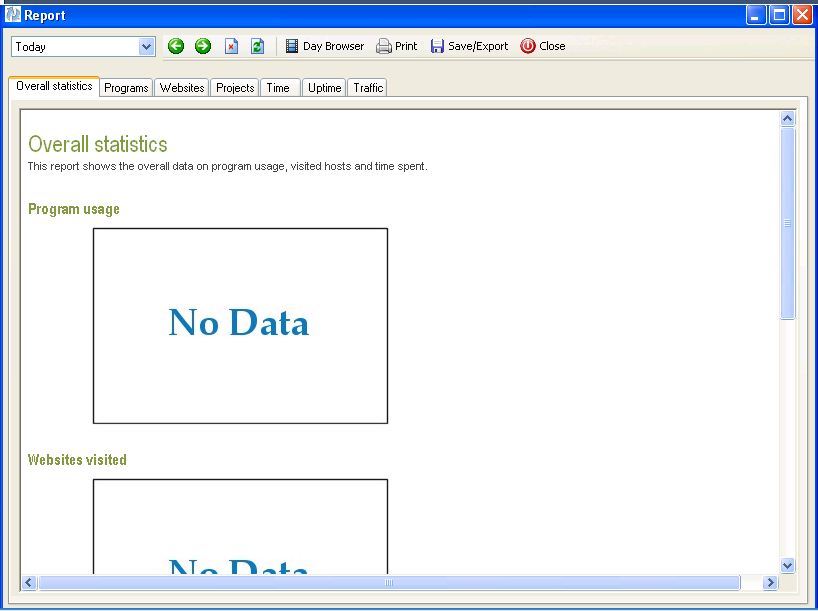View the Uptime tab
The height and width of the screenshot is (611, 818).
tap(324, 88)
